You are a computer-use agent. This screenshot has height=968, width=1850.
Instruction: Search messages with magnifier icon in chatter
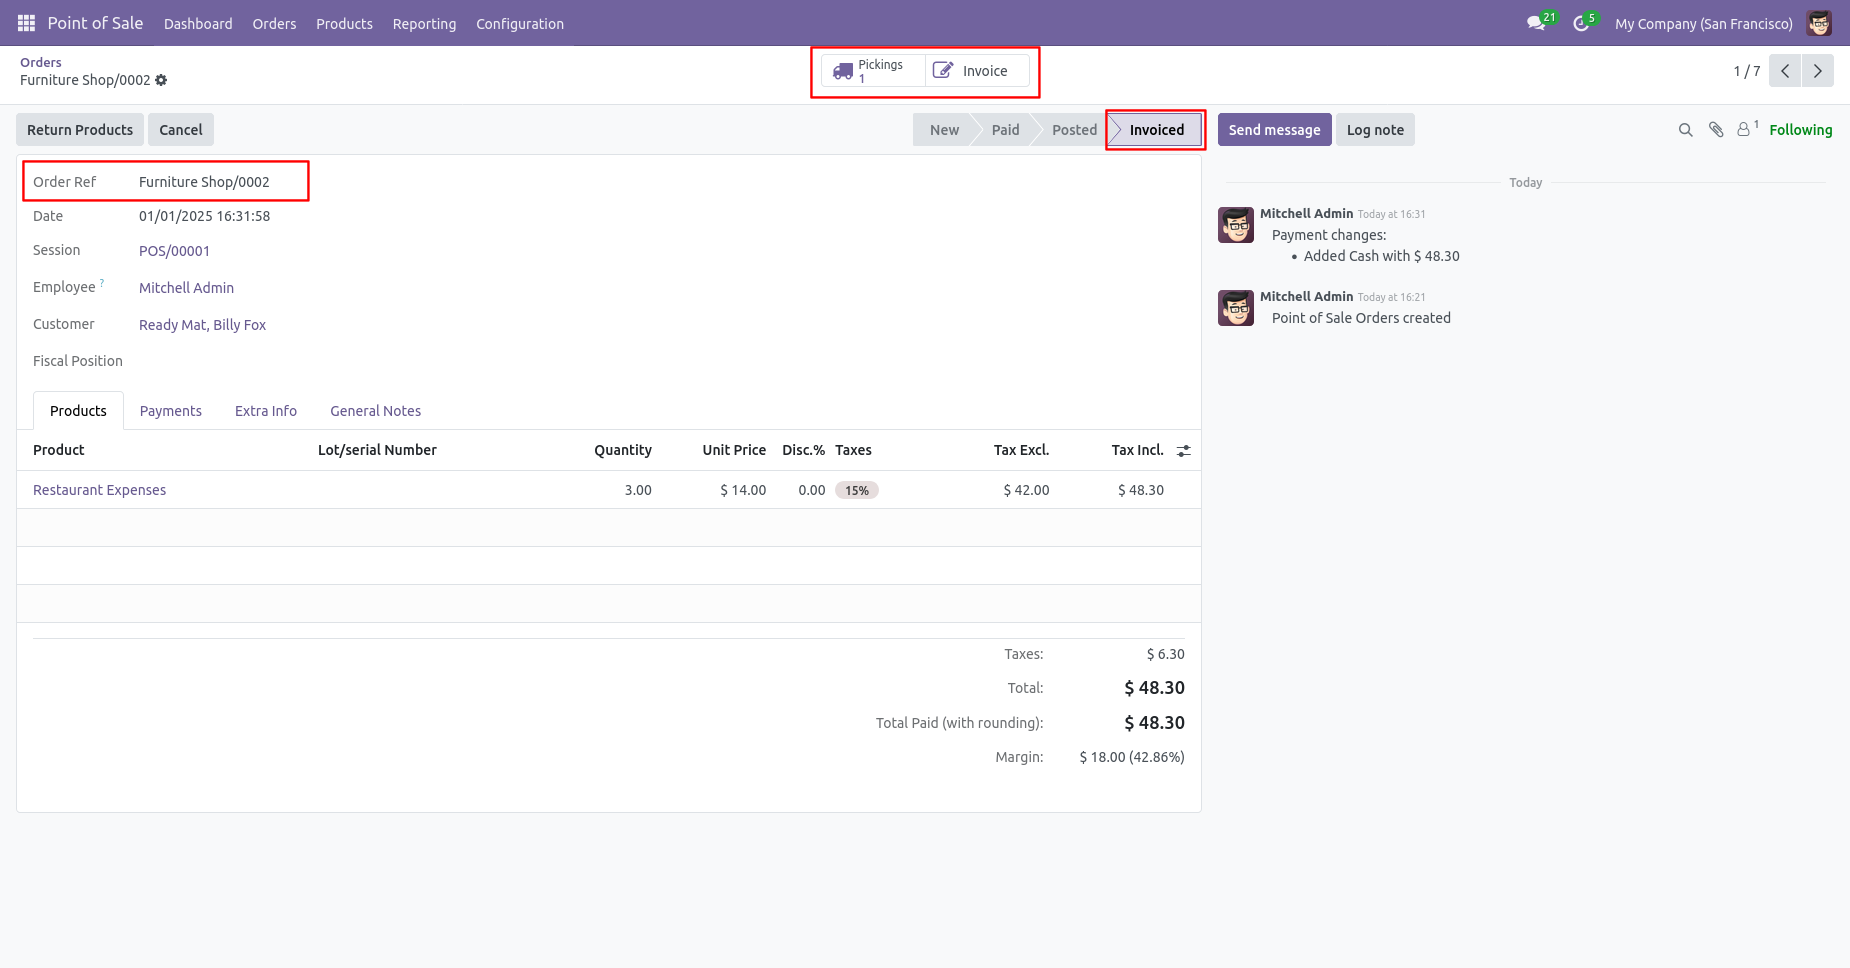coord(1685,130)
